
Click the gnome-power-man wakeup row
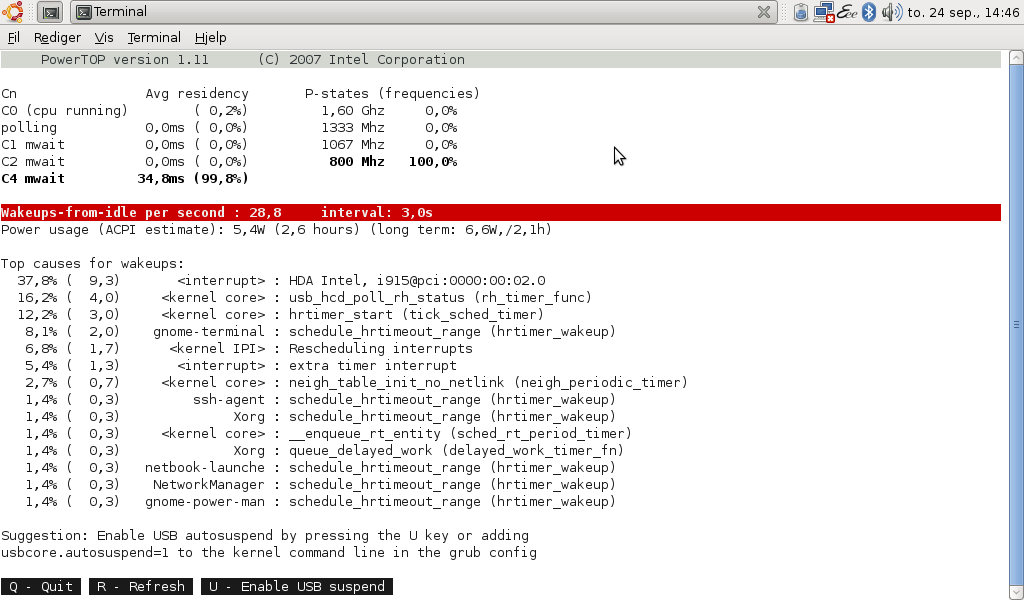coord(321,501)
